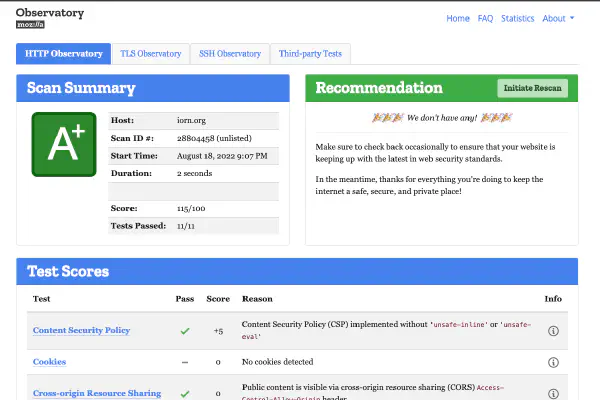Click the Score column header
The width and height of the screenshot is (600, 400).
218,299
